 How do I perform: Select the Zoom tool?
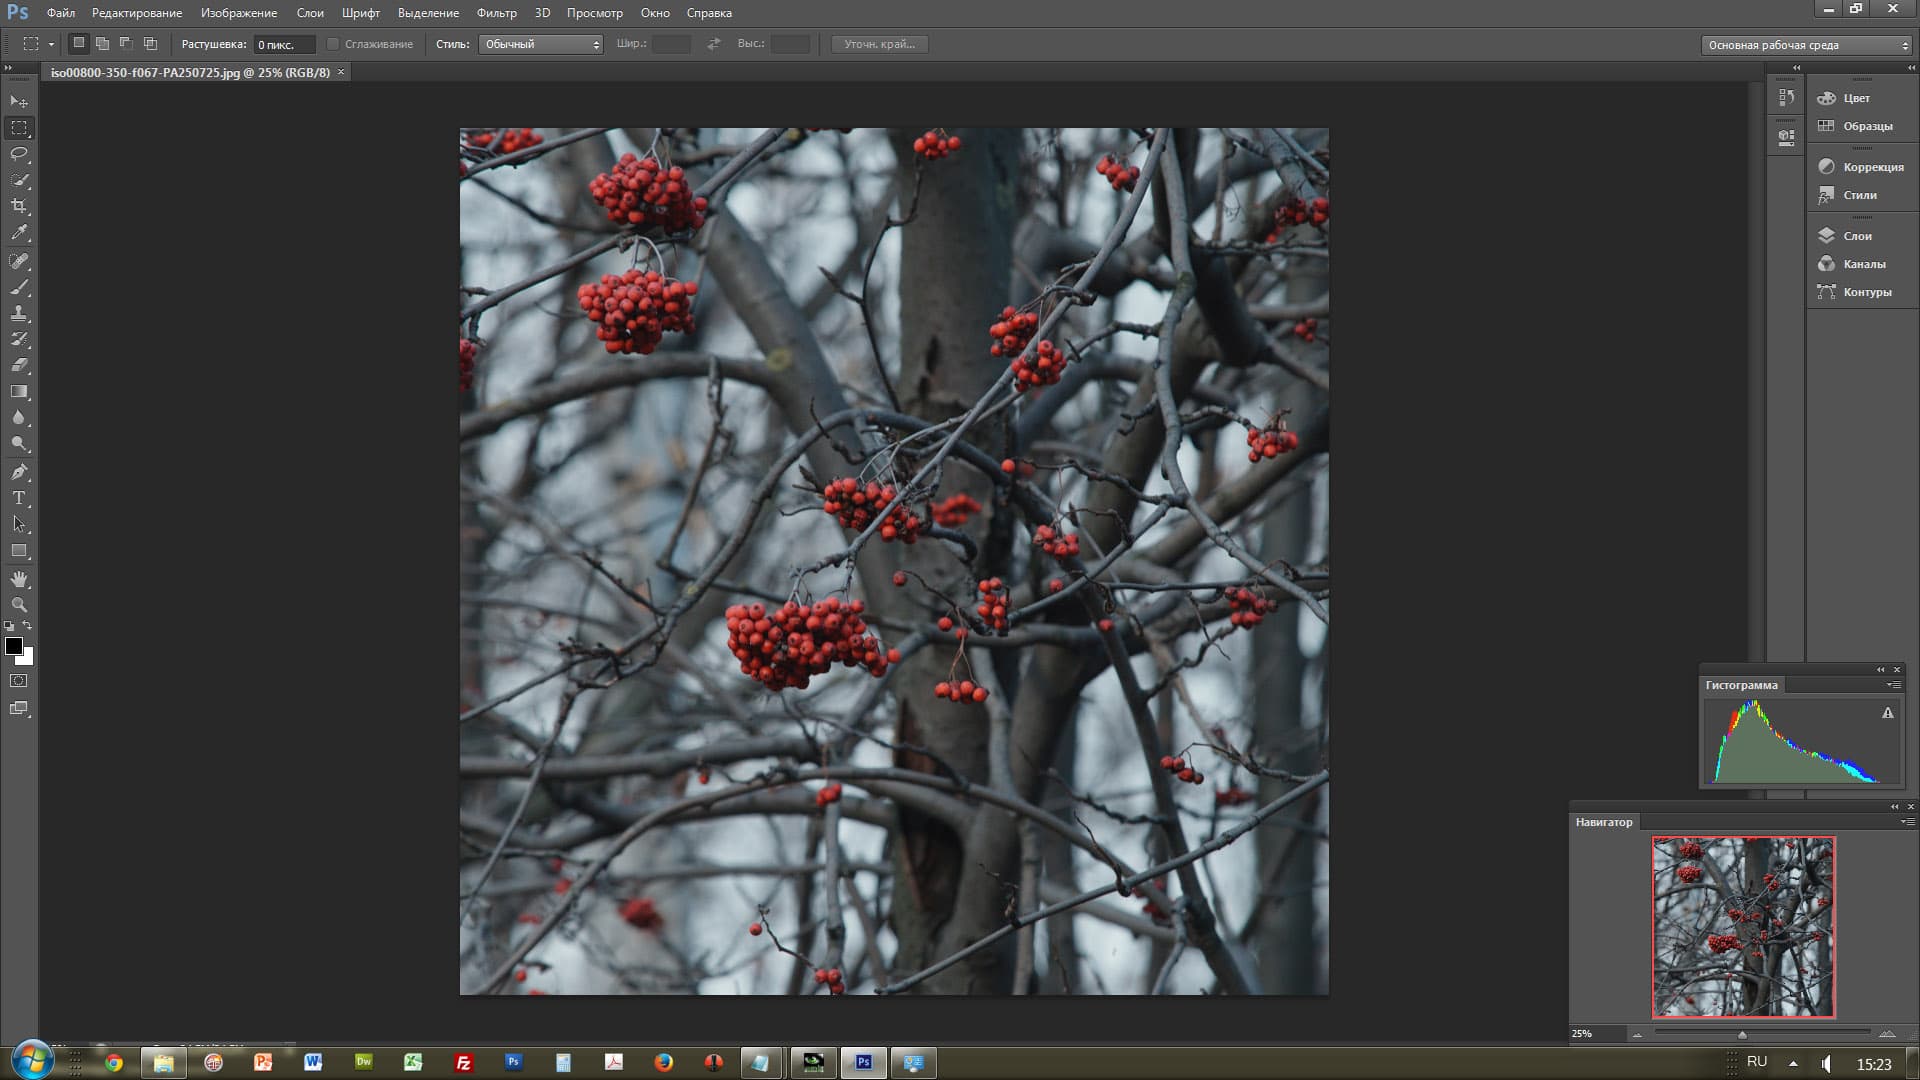19,605
